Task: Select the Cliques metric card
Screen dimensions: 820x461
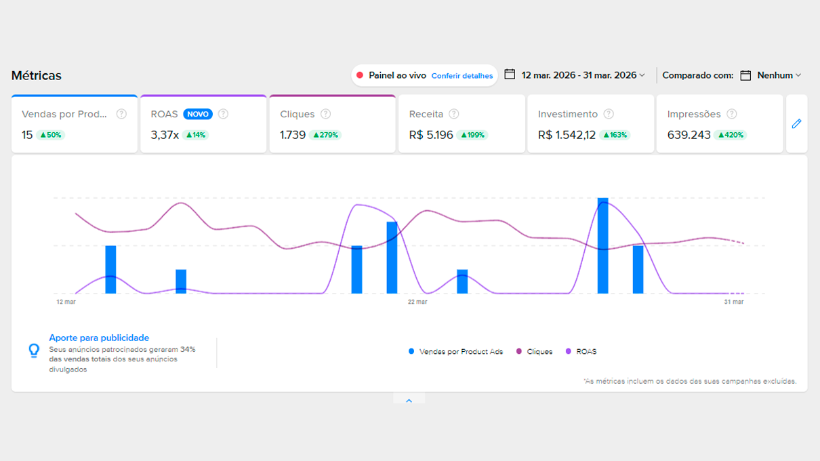Action: [333, 124]
